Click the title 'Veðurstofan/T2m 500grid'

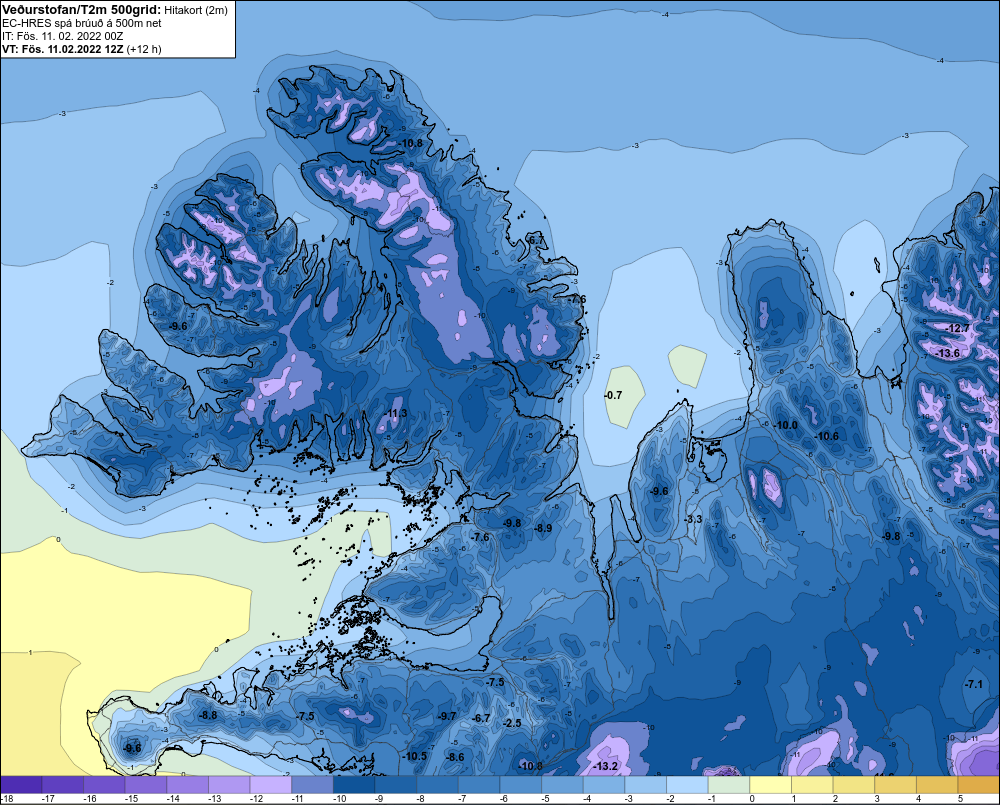click(81, 10)
